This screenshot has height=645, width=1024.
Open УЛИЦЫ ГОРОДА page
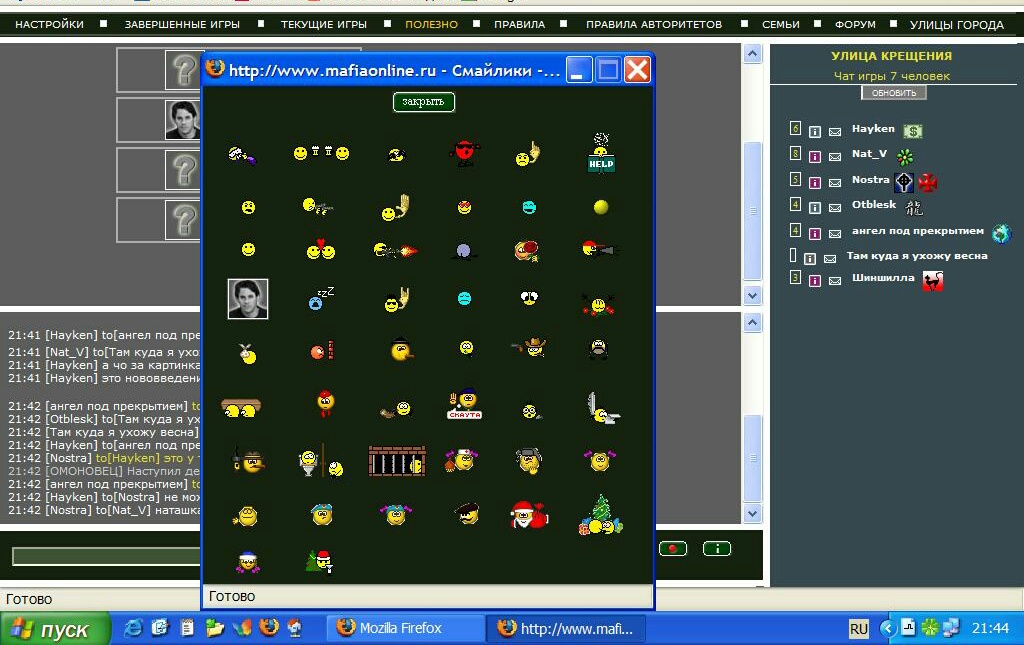[x=957, y=25]
